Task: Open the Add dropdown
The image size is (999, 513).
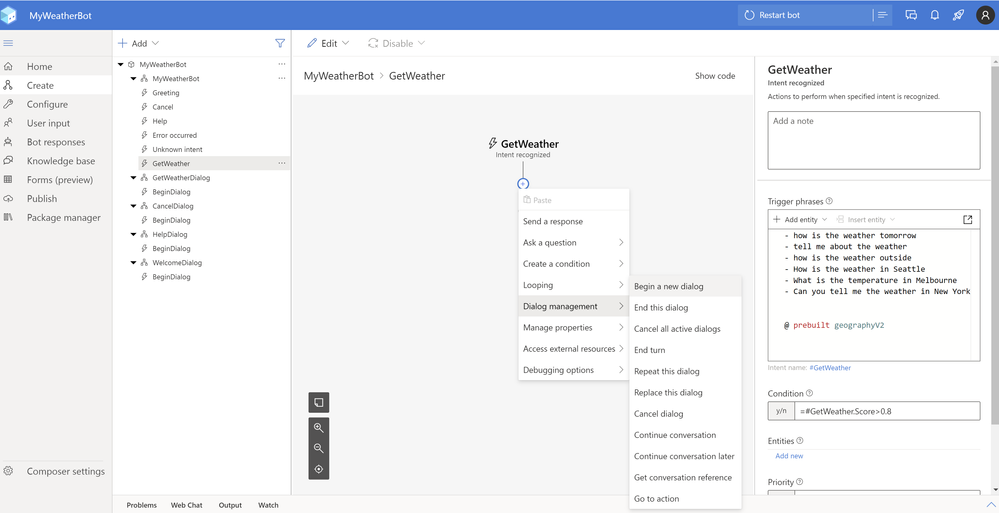Action: click(138, 43)
